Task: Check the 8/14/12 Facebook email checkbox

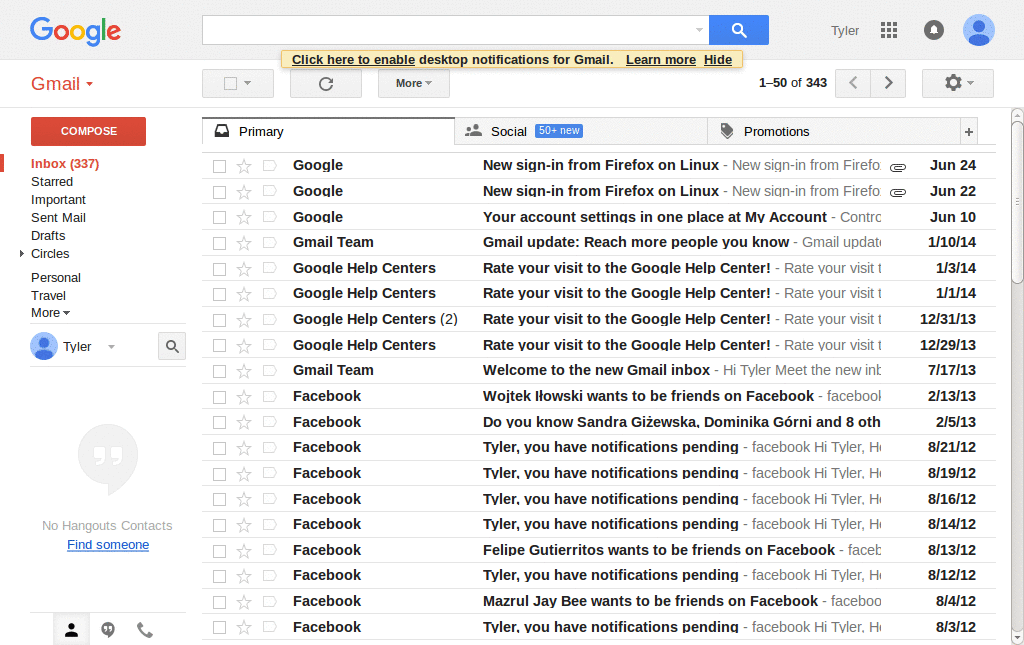Action: click(219, 526)
